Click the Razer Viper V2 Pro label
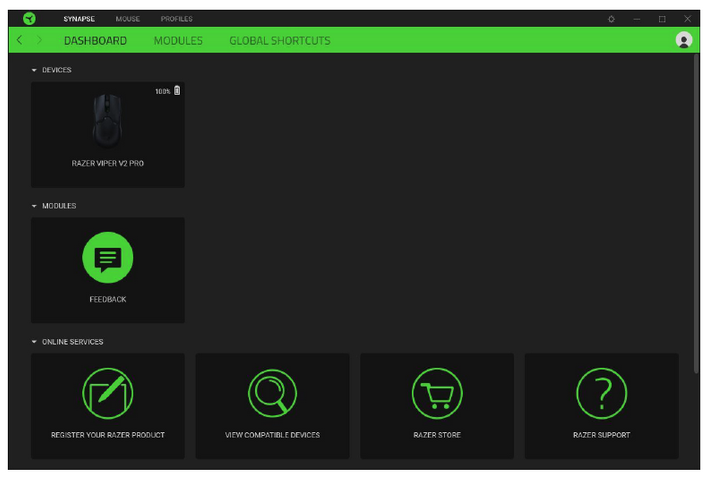The width and height of the screenshot is (710, 477). [x=108, y=163]
